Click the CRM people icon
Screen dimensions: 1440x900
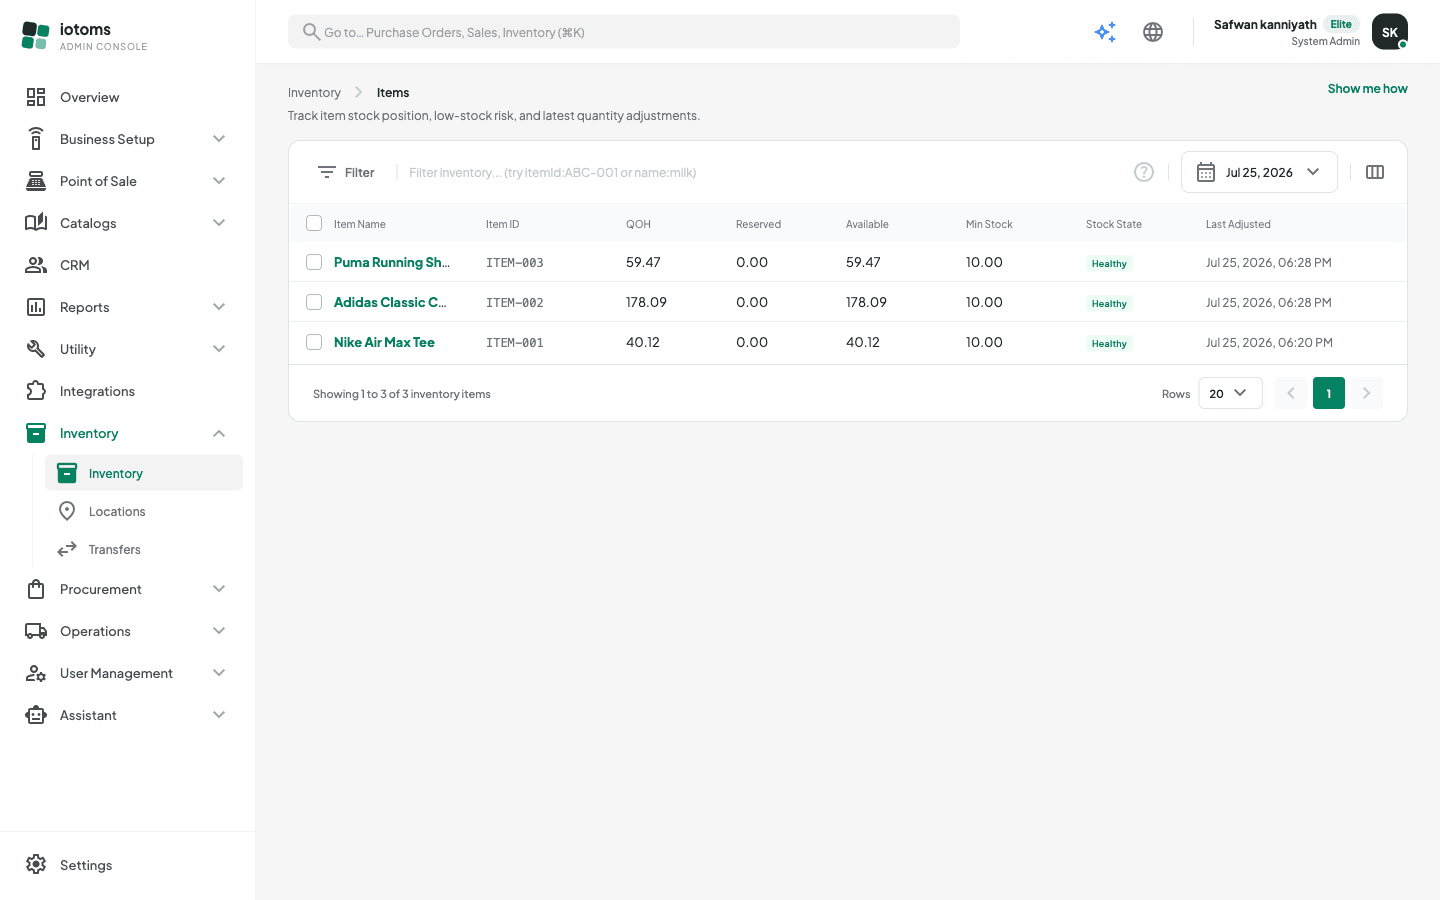[x=36, y=265]
